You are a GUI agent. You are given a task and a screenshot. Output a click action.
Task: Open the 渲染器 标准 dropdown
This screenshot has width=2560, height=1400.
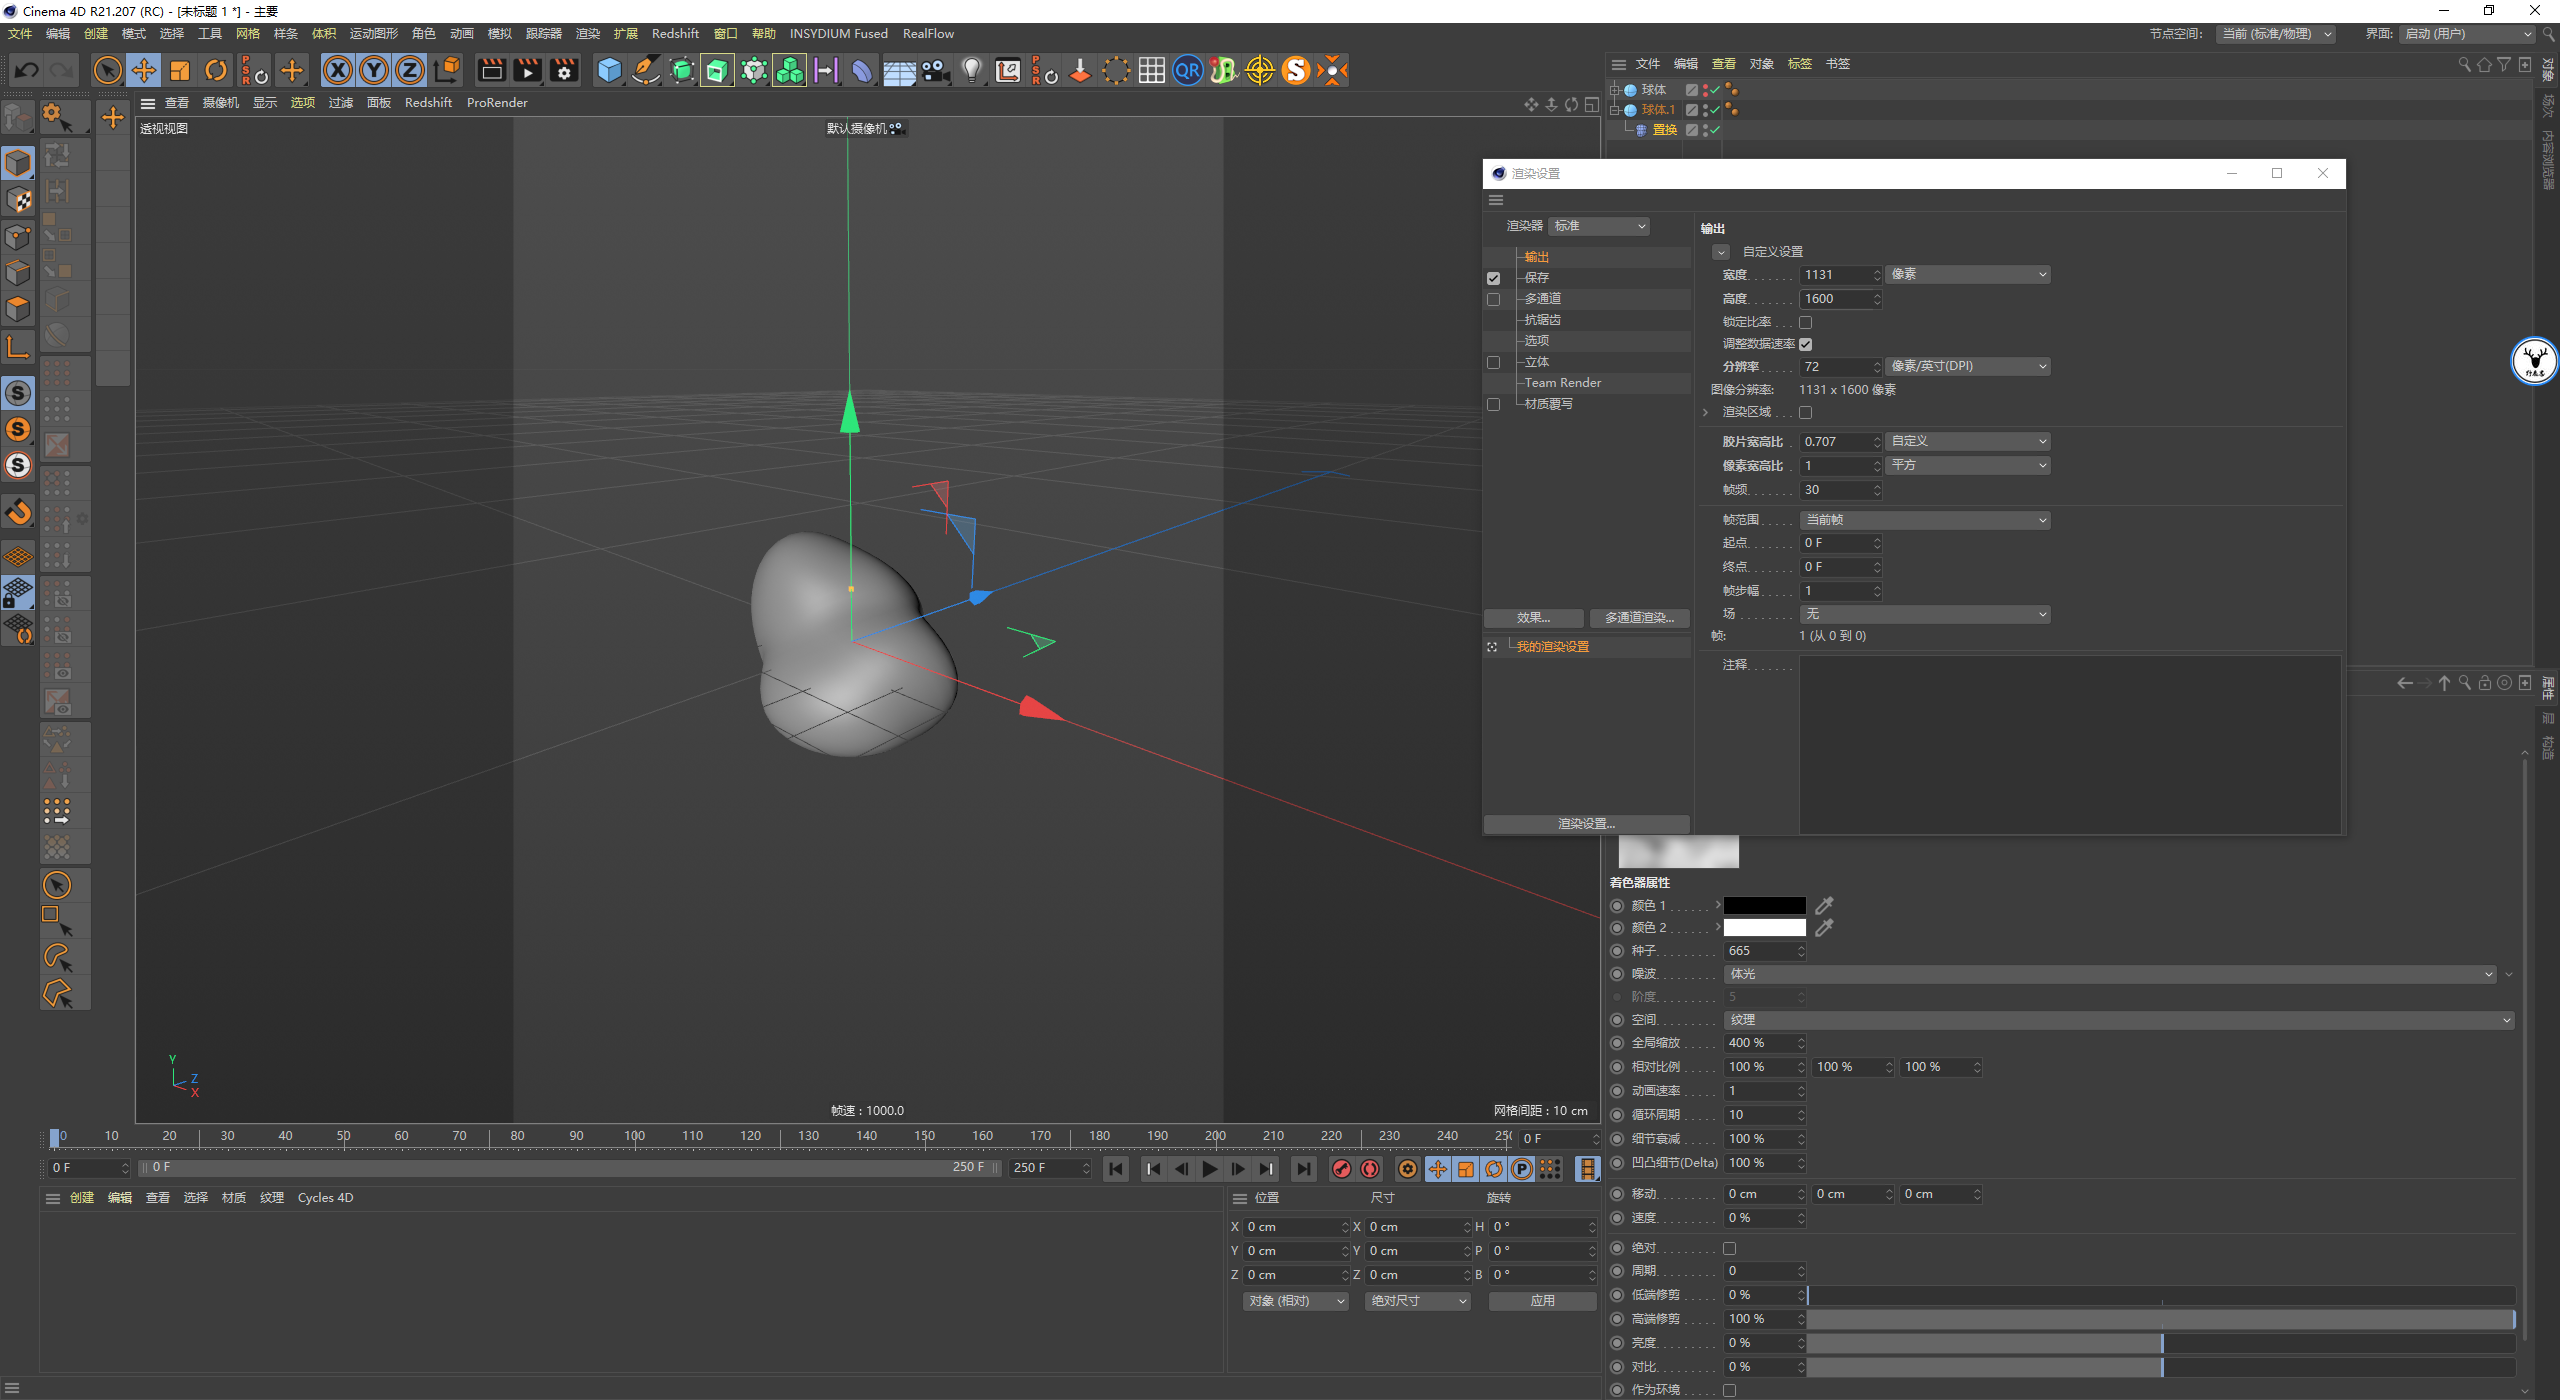(x=1598, y=226)
